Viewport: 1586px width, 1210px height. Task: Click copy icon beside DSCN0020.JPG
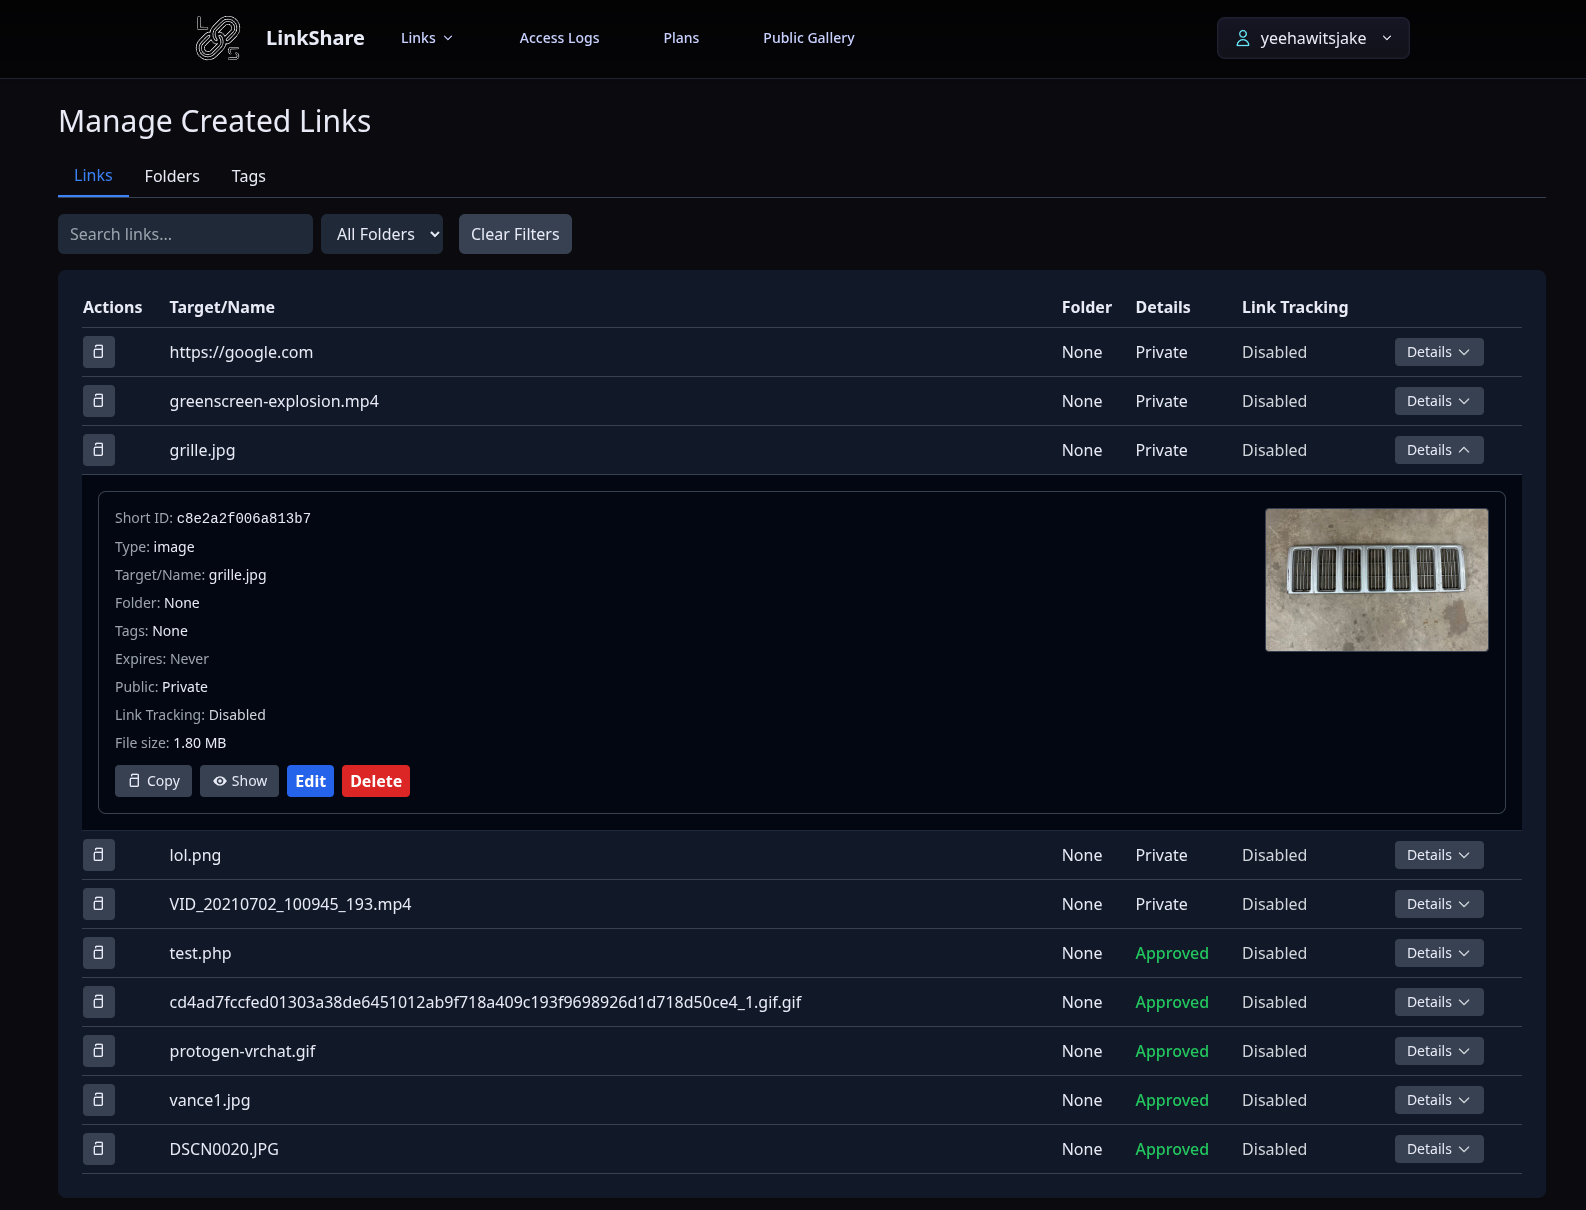[99, 1149]
